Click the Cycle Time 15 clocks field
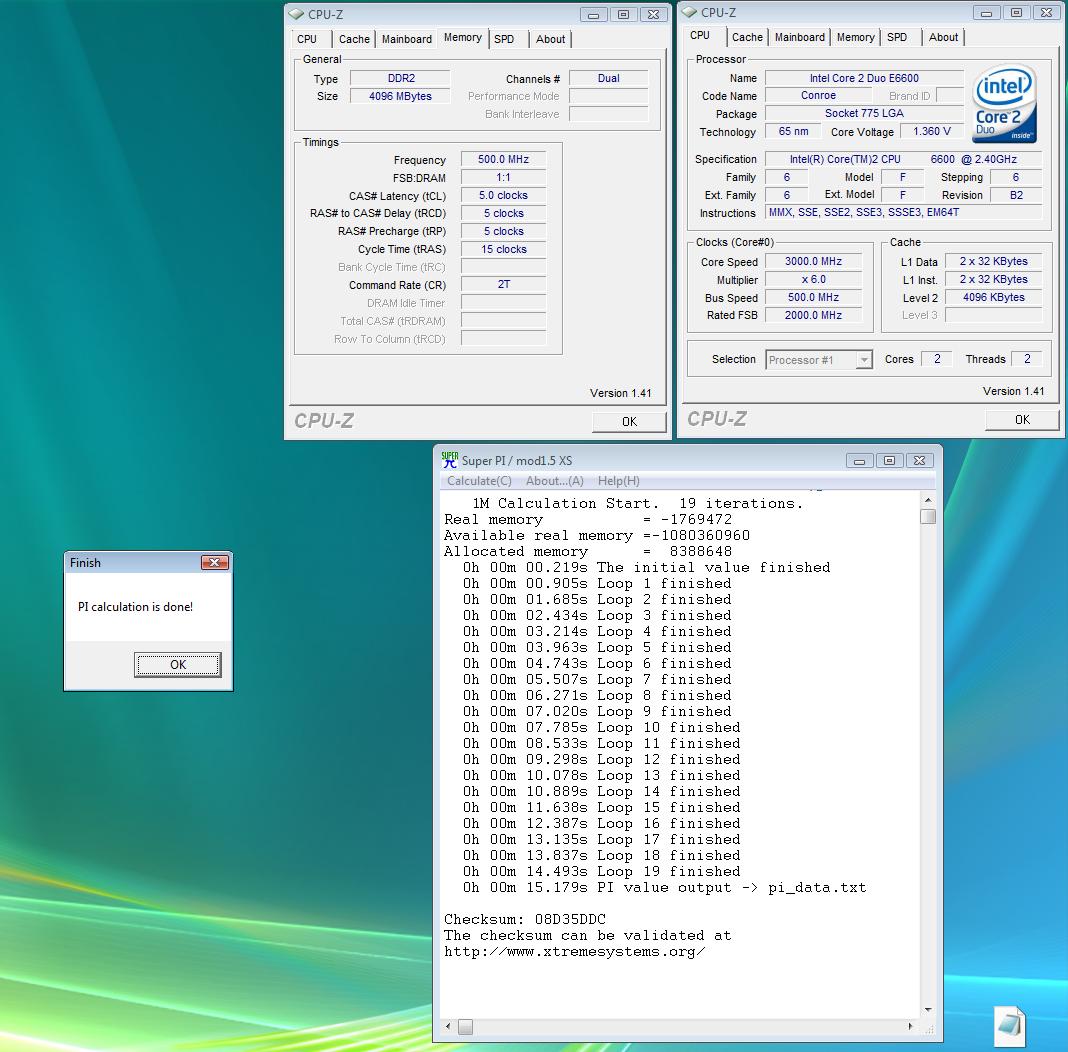 [x=503, y=249]
